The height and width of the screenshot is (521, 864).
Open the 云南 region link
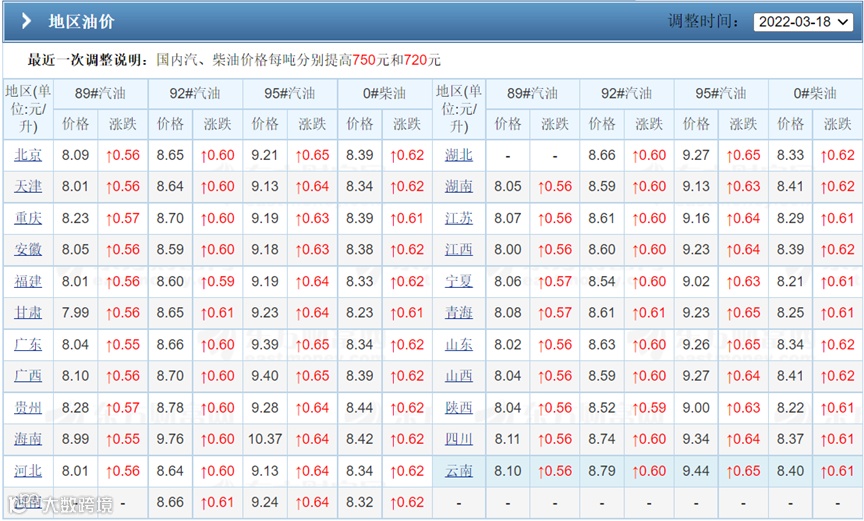pyautogui.click(x=459, y=471)
